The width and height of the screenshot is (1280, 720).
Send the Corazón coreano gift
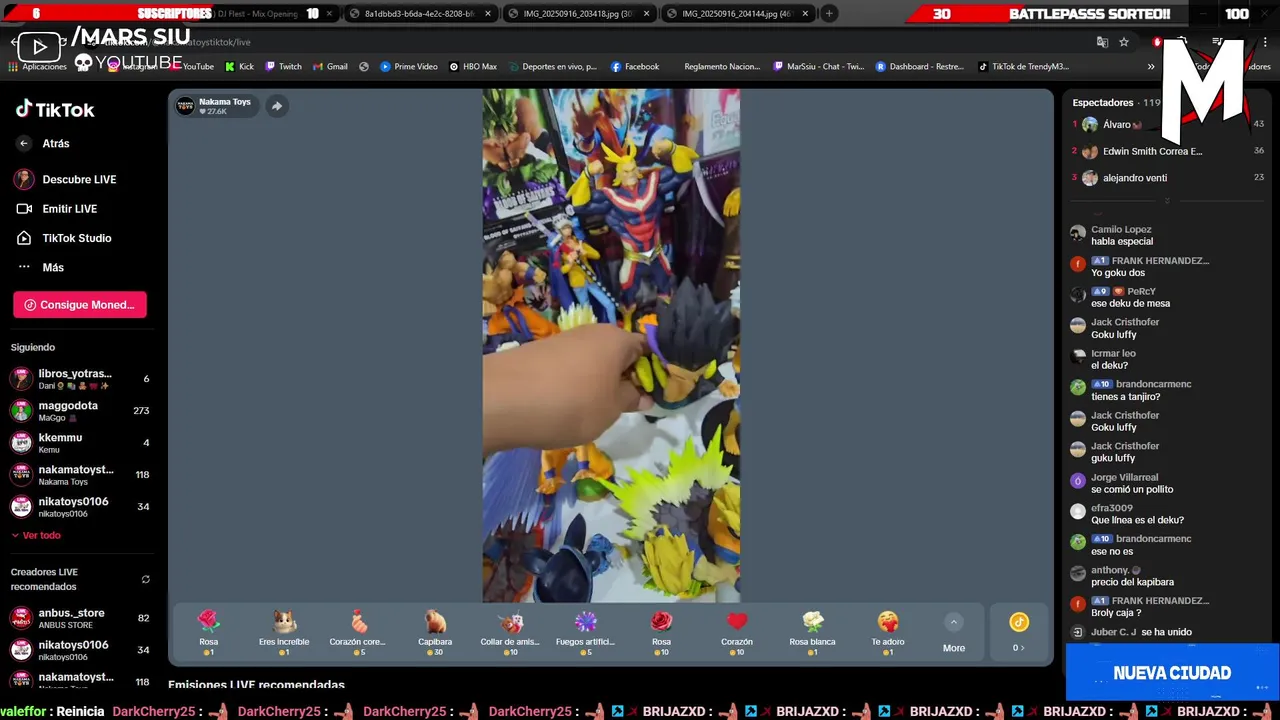358,632
